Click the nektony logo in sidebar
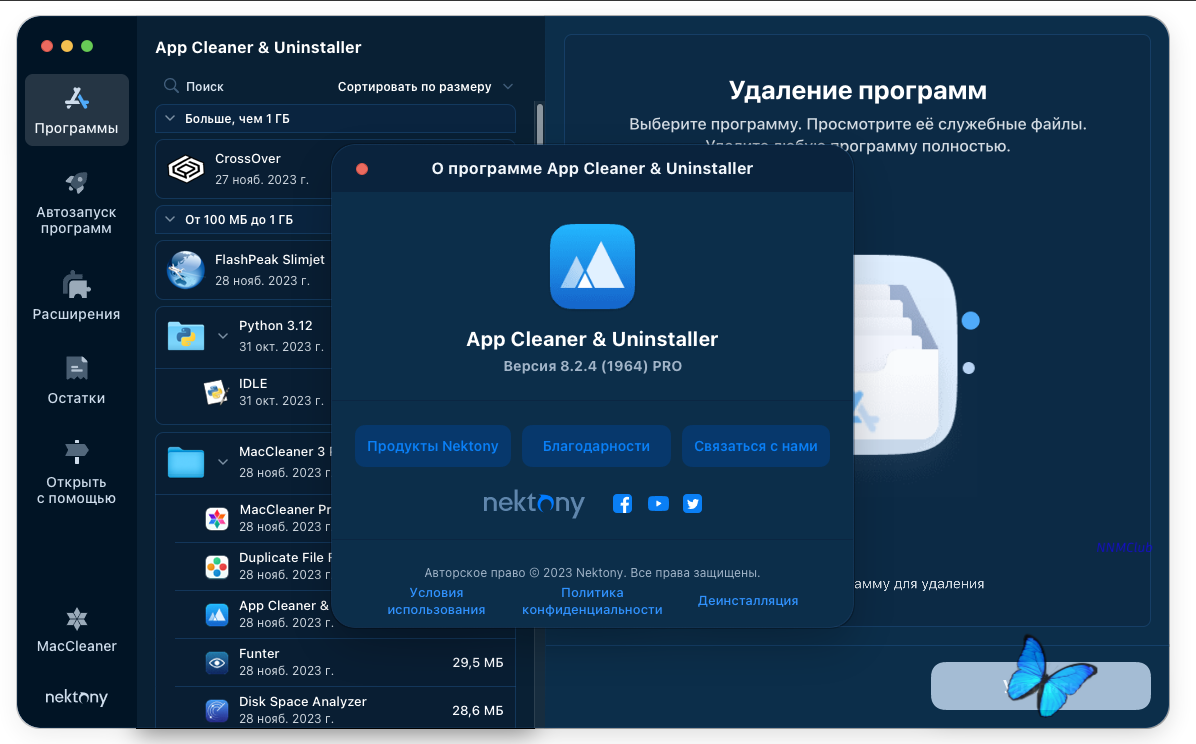This screenshot has height=744, width=1196. pos(76,697)
